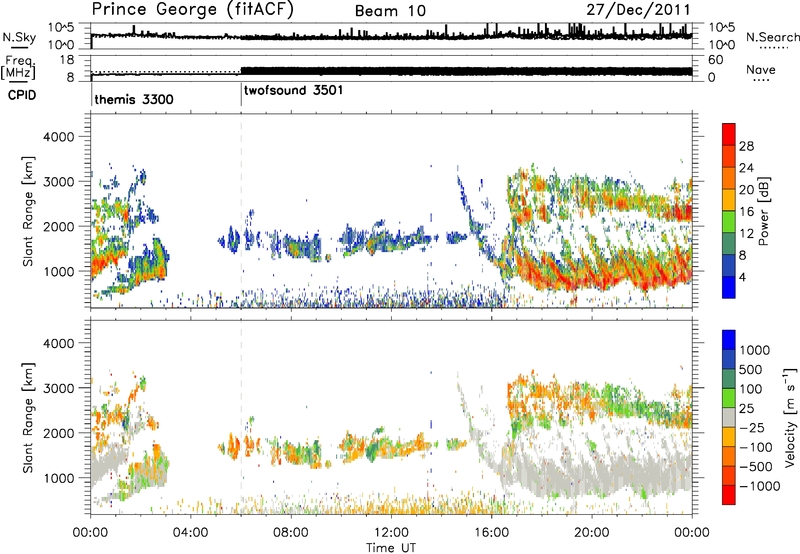Click the "28" power colorbar value

(x=746, y=146)
